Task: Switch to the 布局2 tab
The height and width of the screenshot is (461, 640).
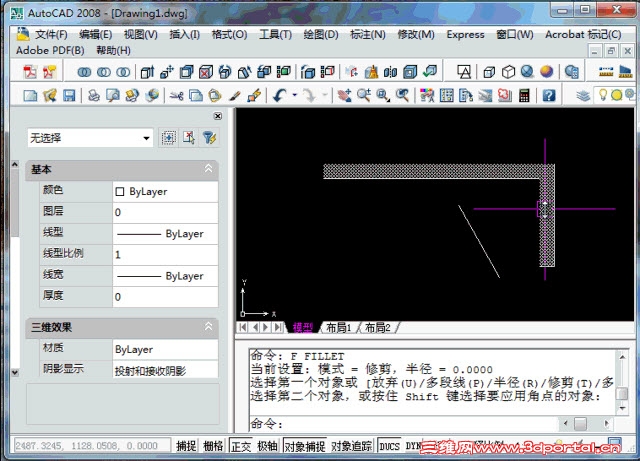Action: pyautogui.click(x=378, y=327)
